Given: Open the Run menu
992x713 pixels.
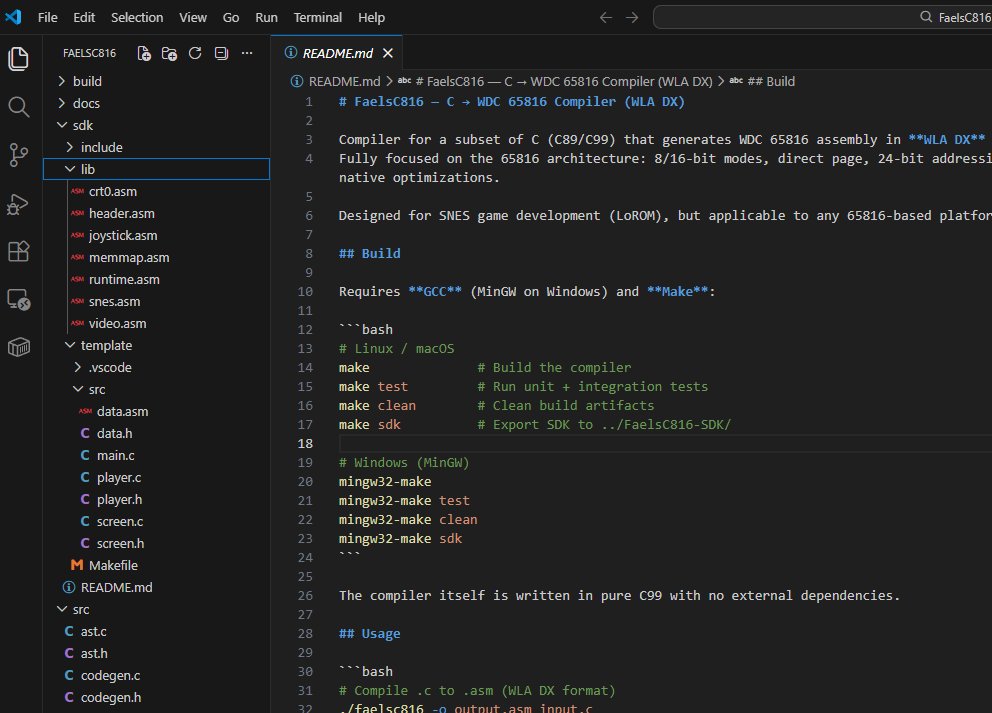Looking at the screenshot, I should coord(266,18).
